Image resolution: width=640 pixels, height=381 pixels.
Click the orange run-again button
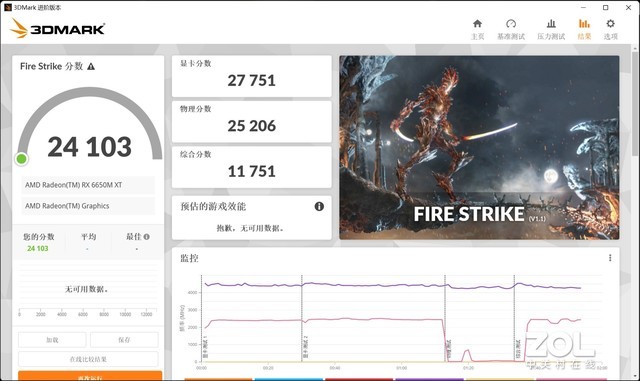click(x=90, y=376)
